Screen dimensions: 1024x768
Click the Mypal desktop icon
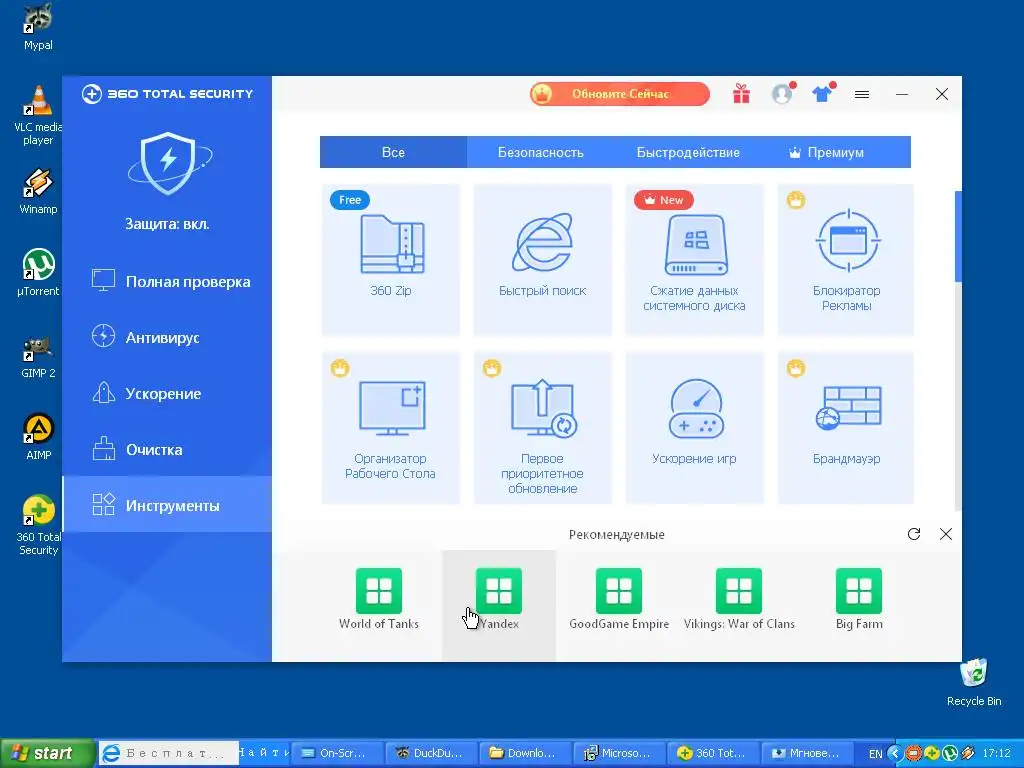pos(38,27)
